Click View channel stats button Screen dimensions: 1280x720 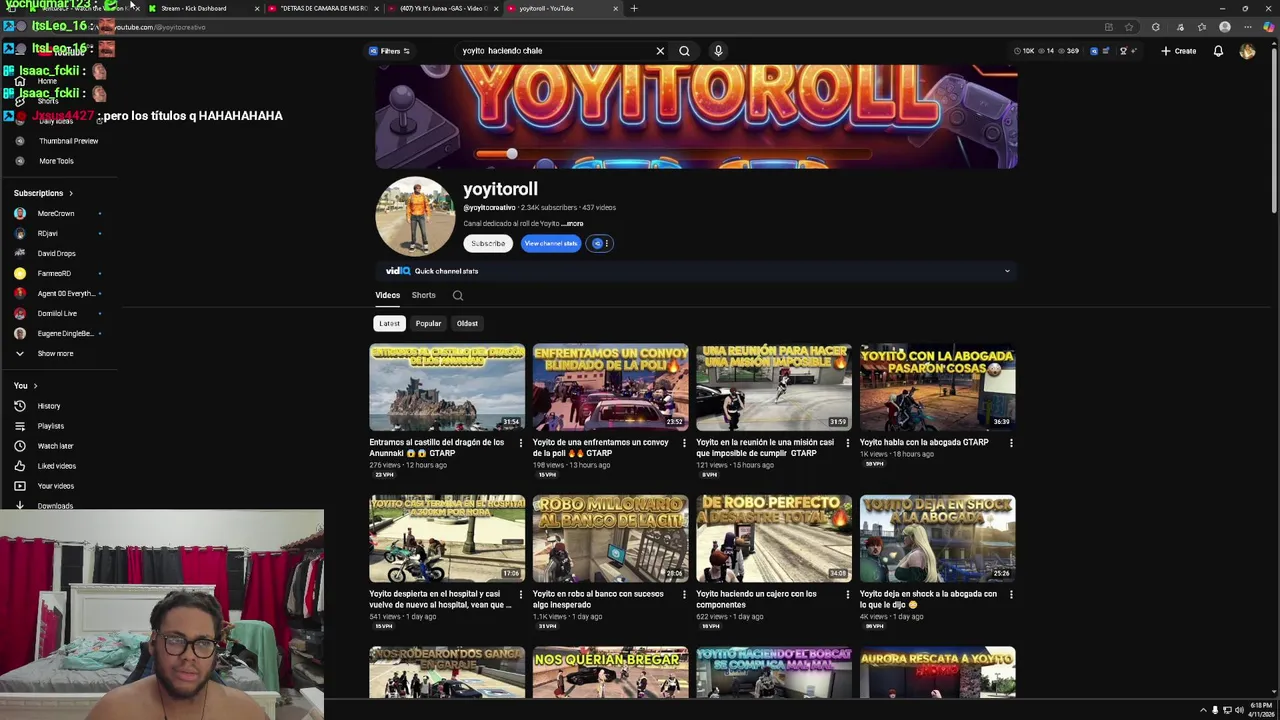(x=551, y=243)
